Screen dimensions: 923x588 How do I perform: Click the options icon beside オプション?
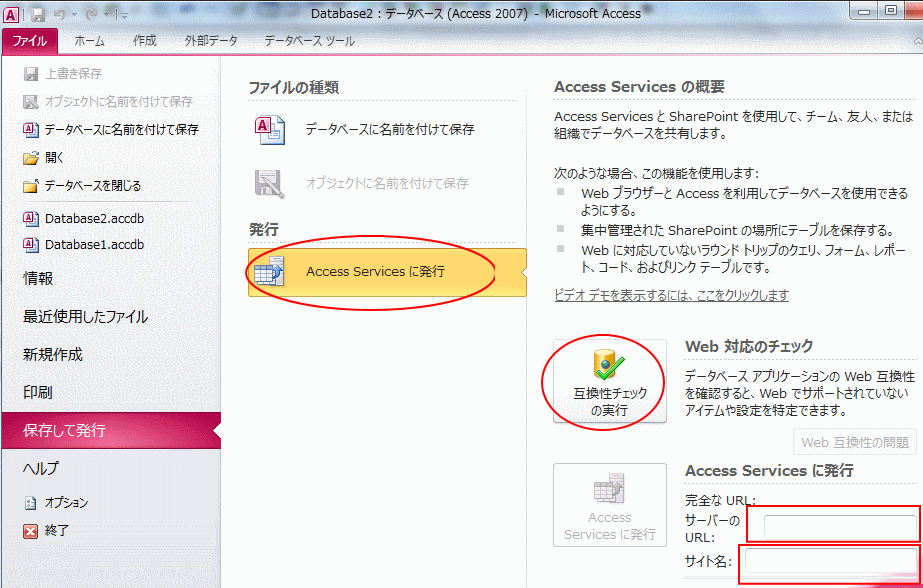pyautogui.click(x=31, y=503)
